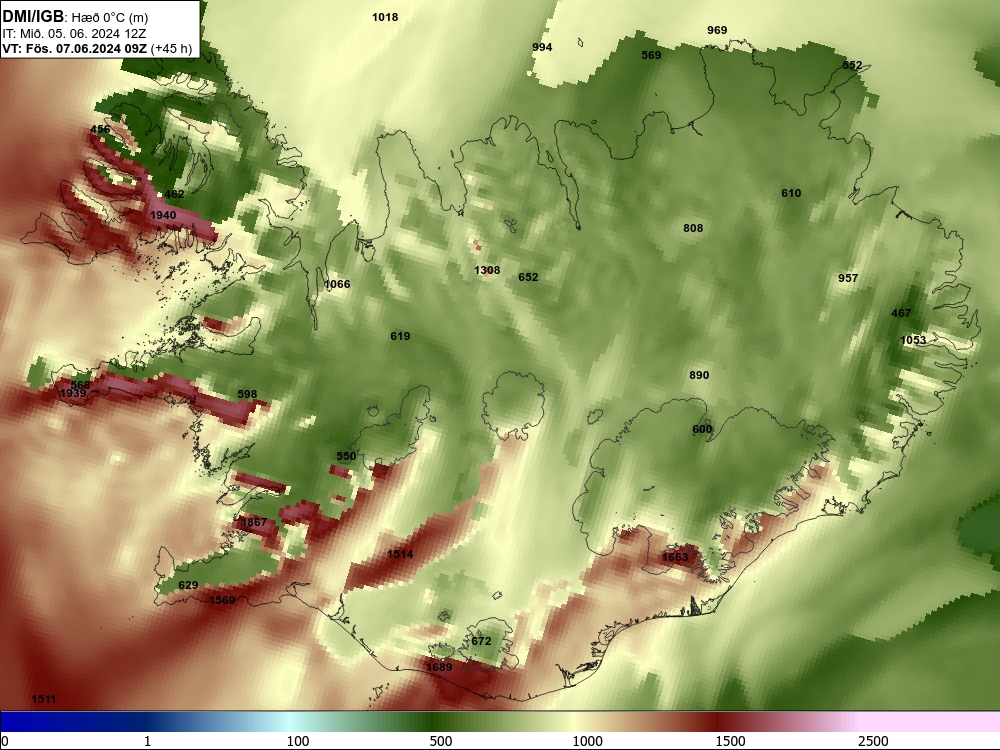Click the 0 label on the color scale
The height and width of the screenshot is (750, 1000).
[x=5, y=741]
